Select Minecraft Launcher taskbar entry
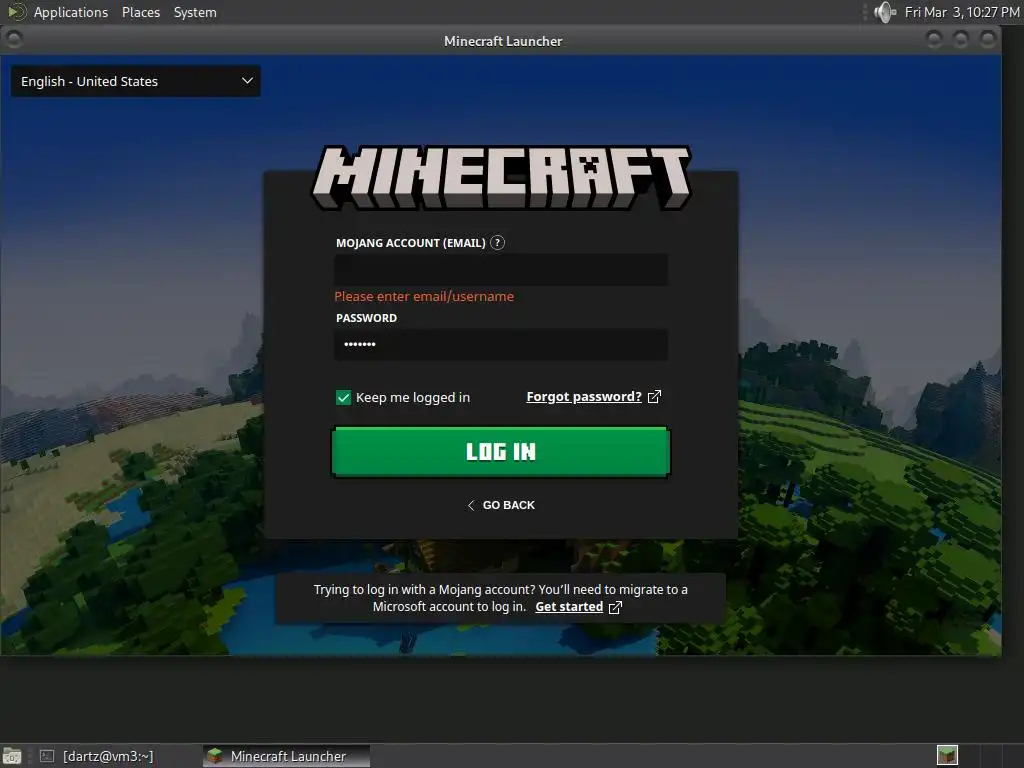The width and height of the screenshot is (1024, 768). point(286,756)
